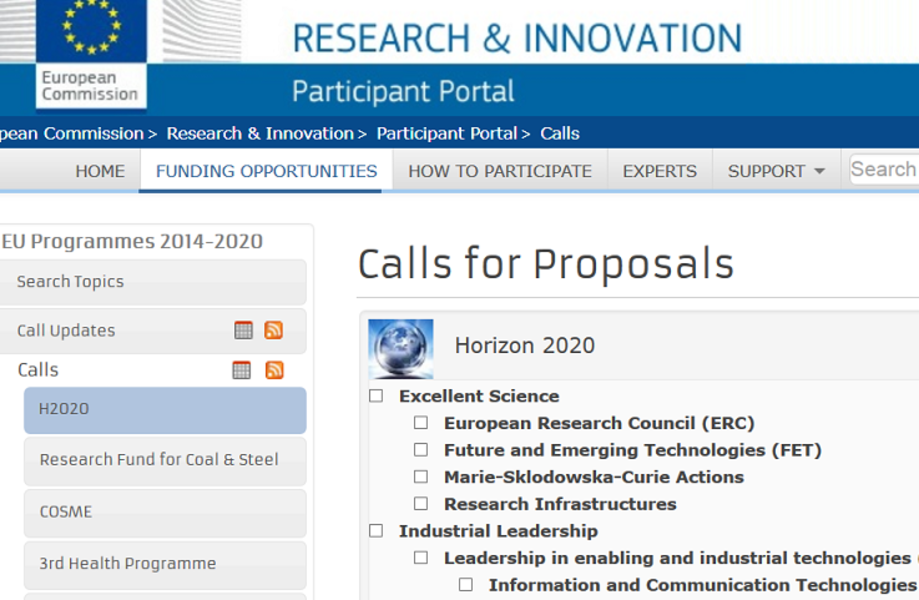Open the Calls RSS feed icon
919x600 pixels.
coord(274,370)
